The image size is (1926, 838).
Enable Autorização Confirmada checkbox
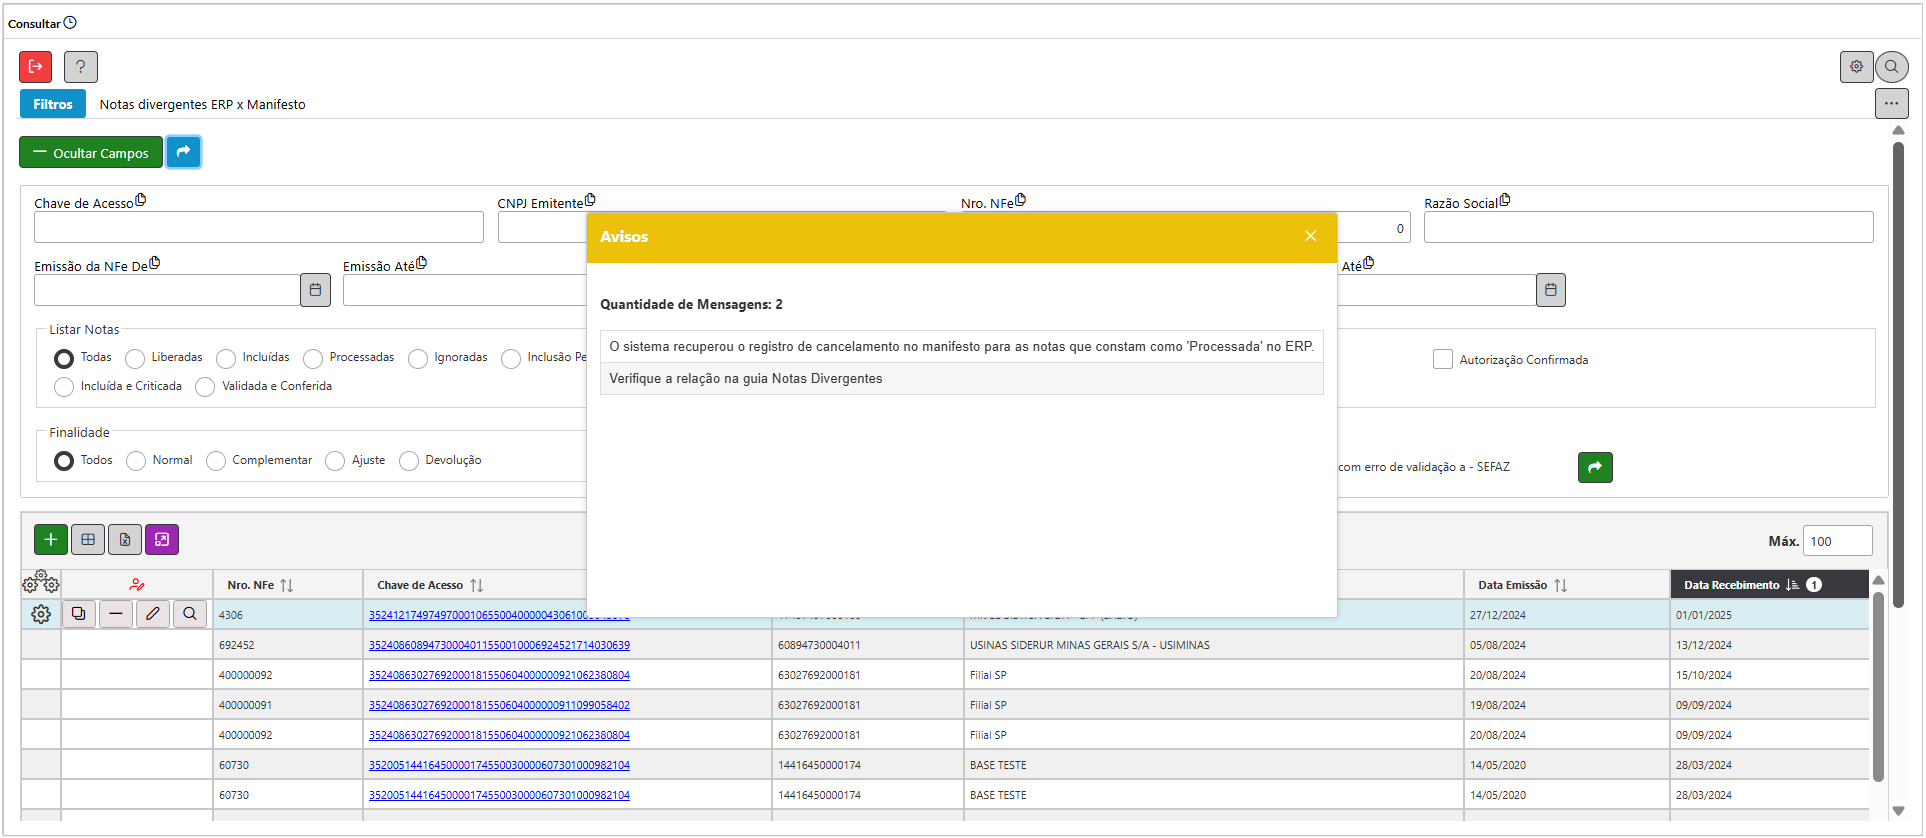tap(1442, 359)
